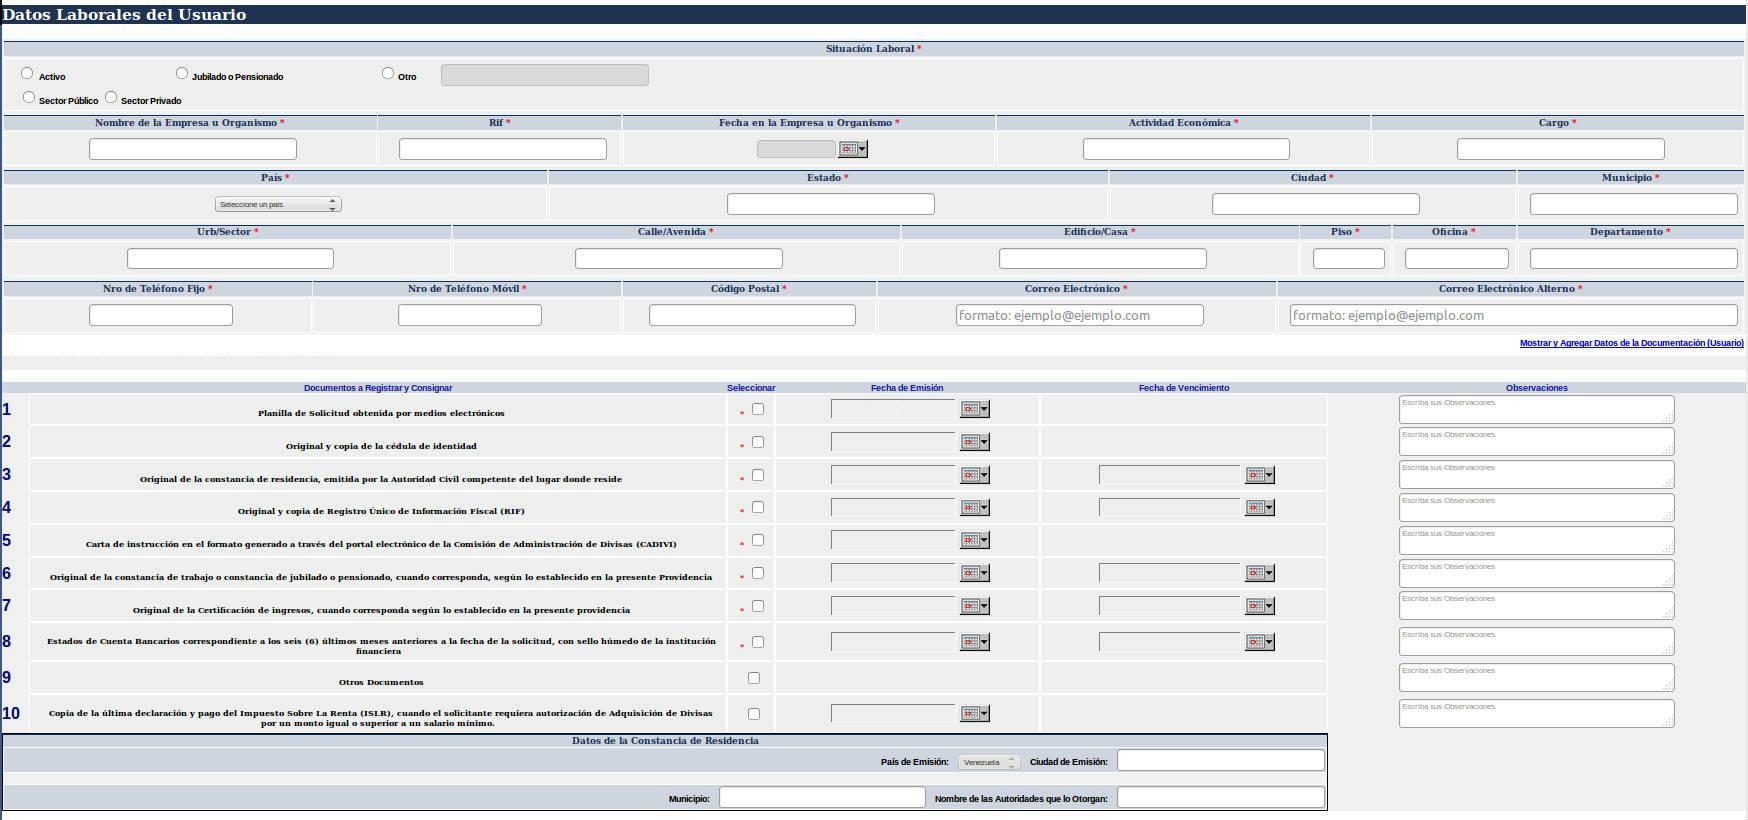Select the Otro radio button
This screenshot has width=1748, height=820.
(x=388, y=73)
